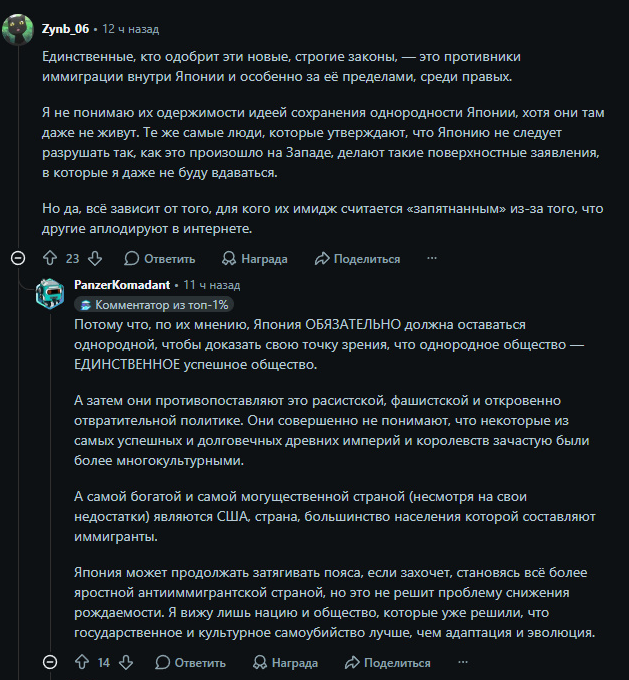Reply to Zynb_06 via Ответить
Image resolution: width=629 pixels, height=680 pixels.
[160, 259]
